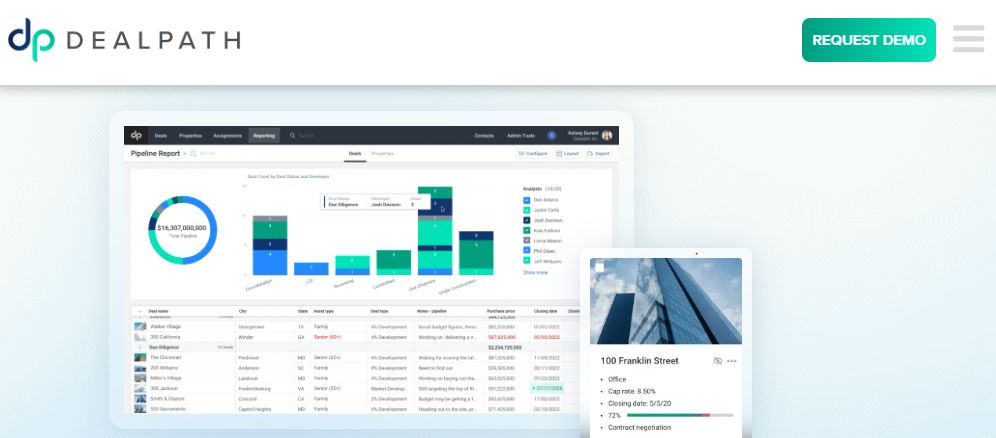The width and height of the screenshot is (996, 438).
Task: Click the red Senior (60+) asset type cell
Action: click(327, 337)
